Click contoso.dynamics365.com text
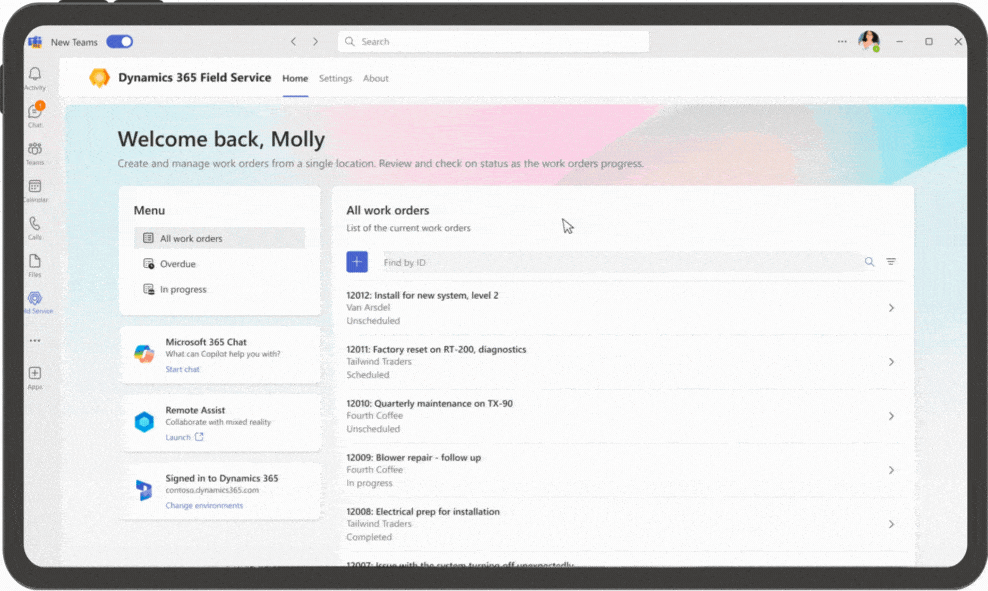The image size is (988, 591). (212, 490)
